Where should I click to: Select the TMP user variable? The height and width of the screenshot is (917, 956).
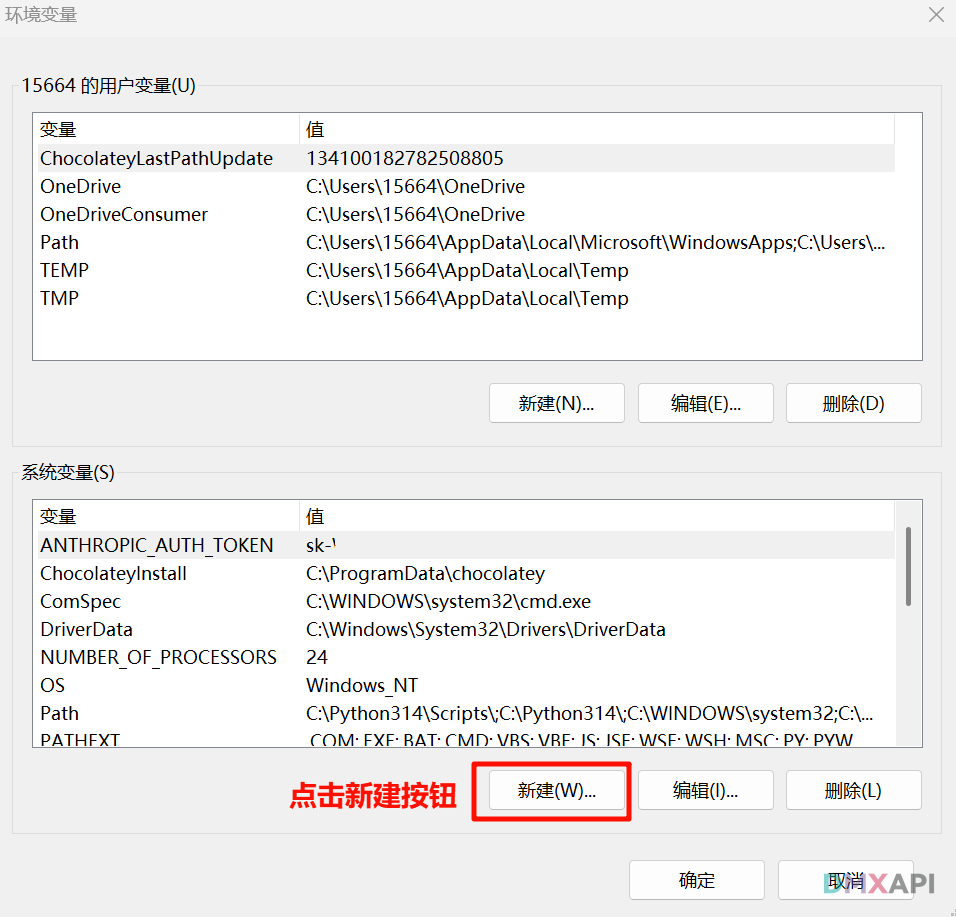click(x=59, y=298)
